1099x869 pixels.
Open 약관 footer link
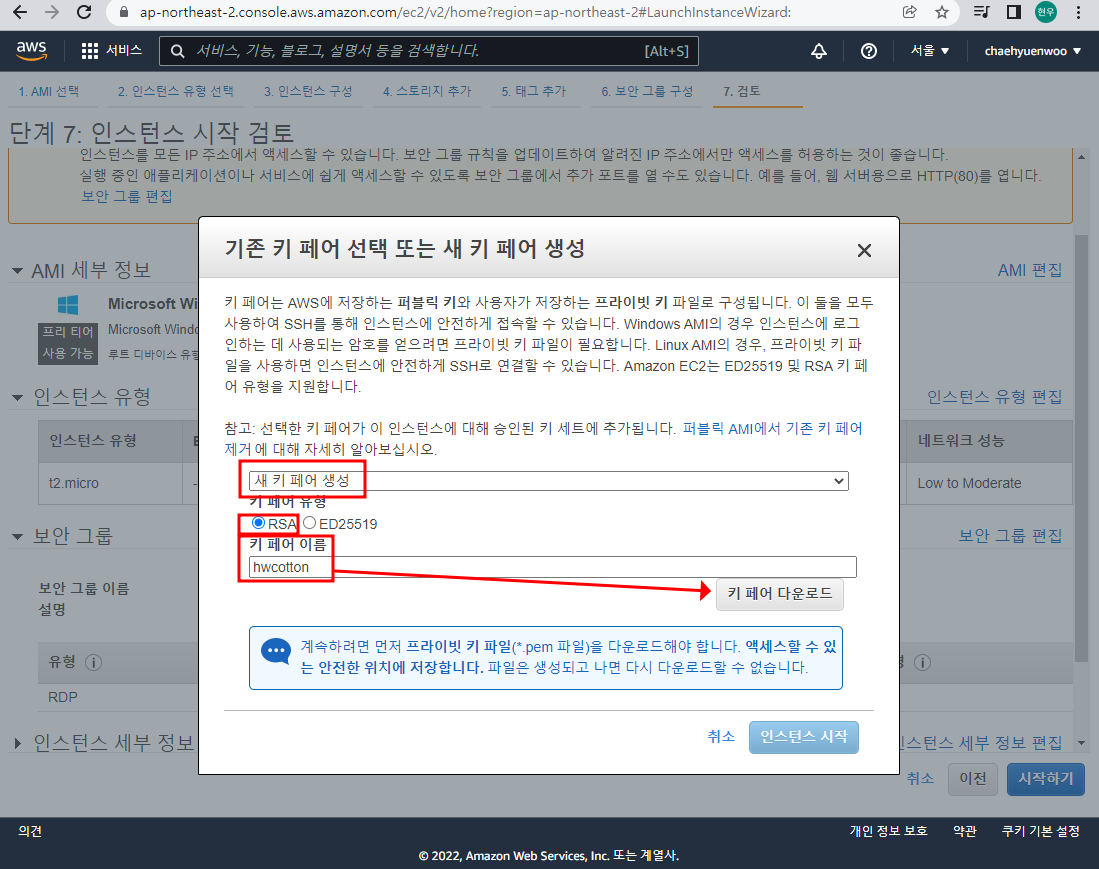pos(965,831)
